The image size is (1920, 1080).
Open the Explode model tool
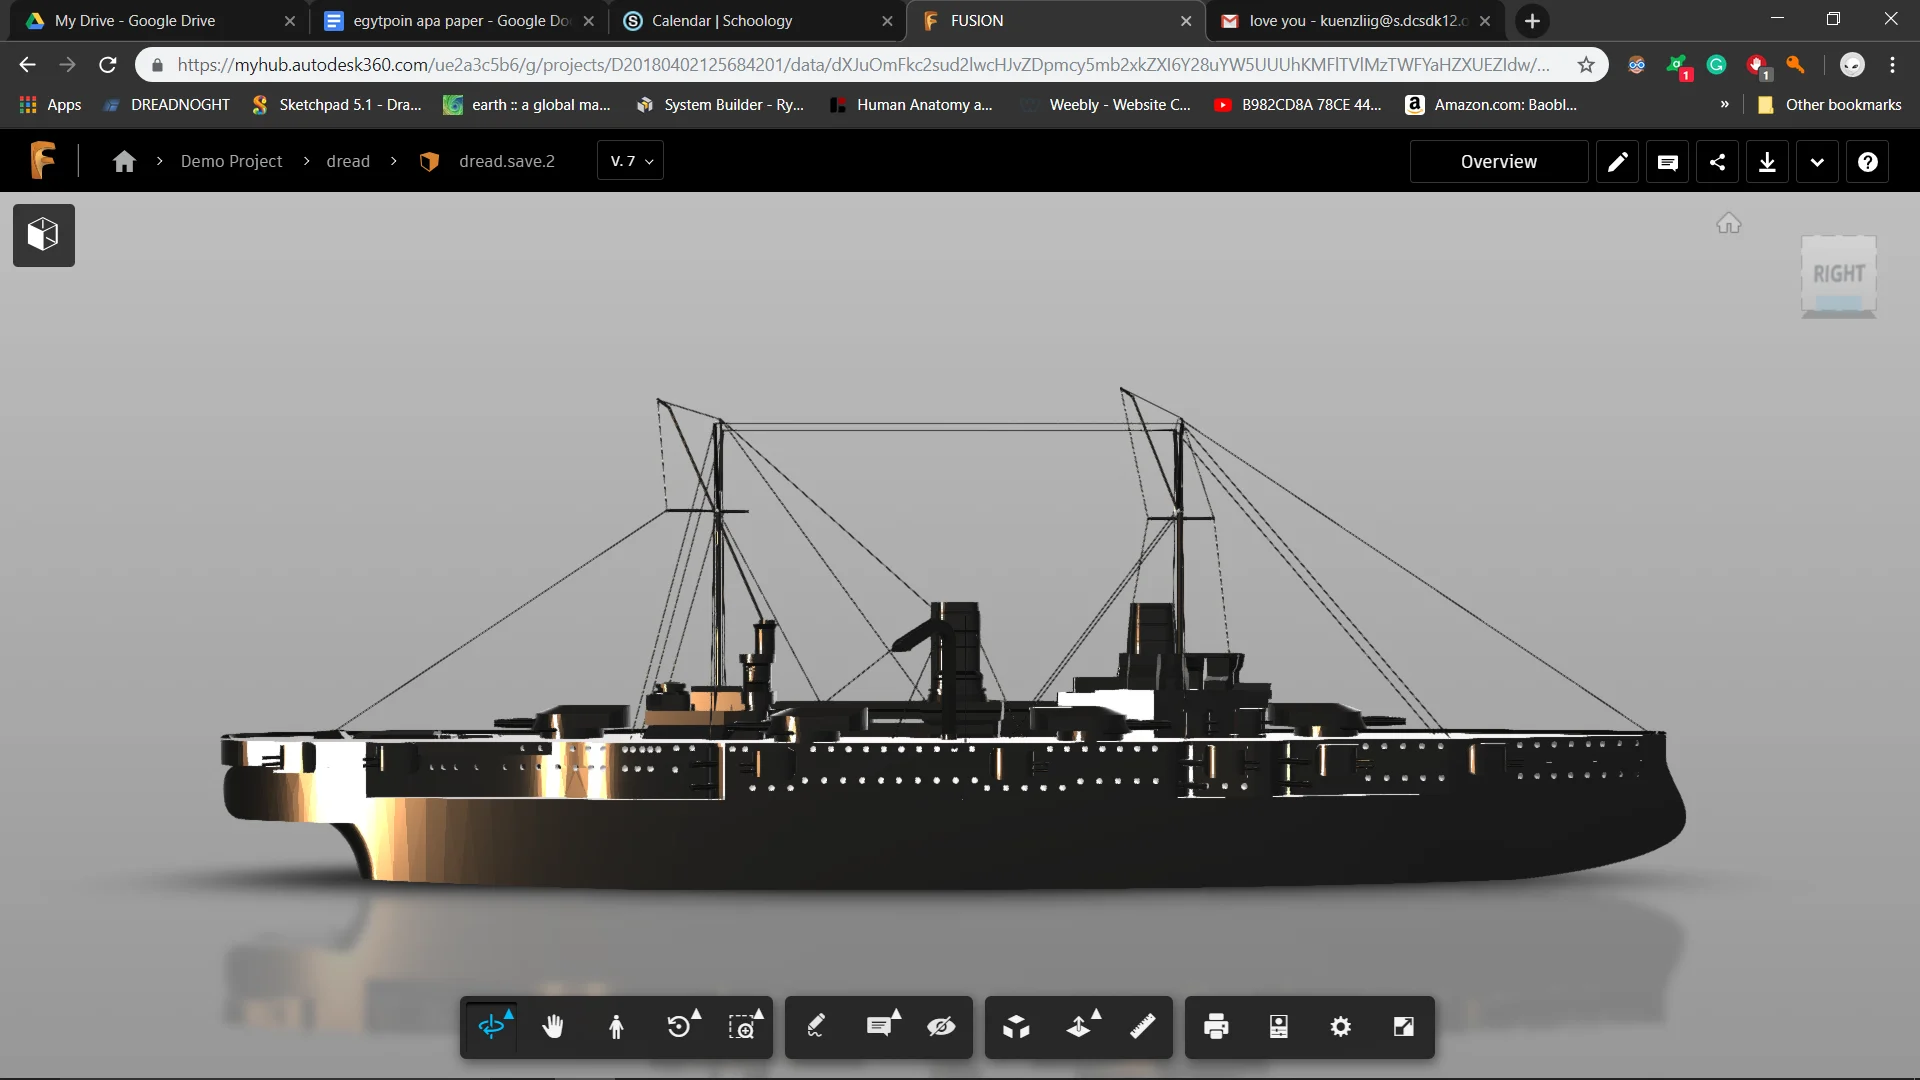1016,1027
